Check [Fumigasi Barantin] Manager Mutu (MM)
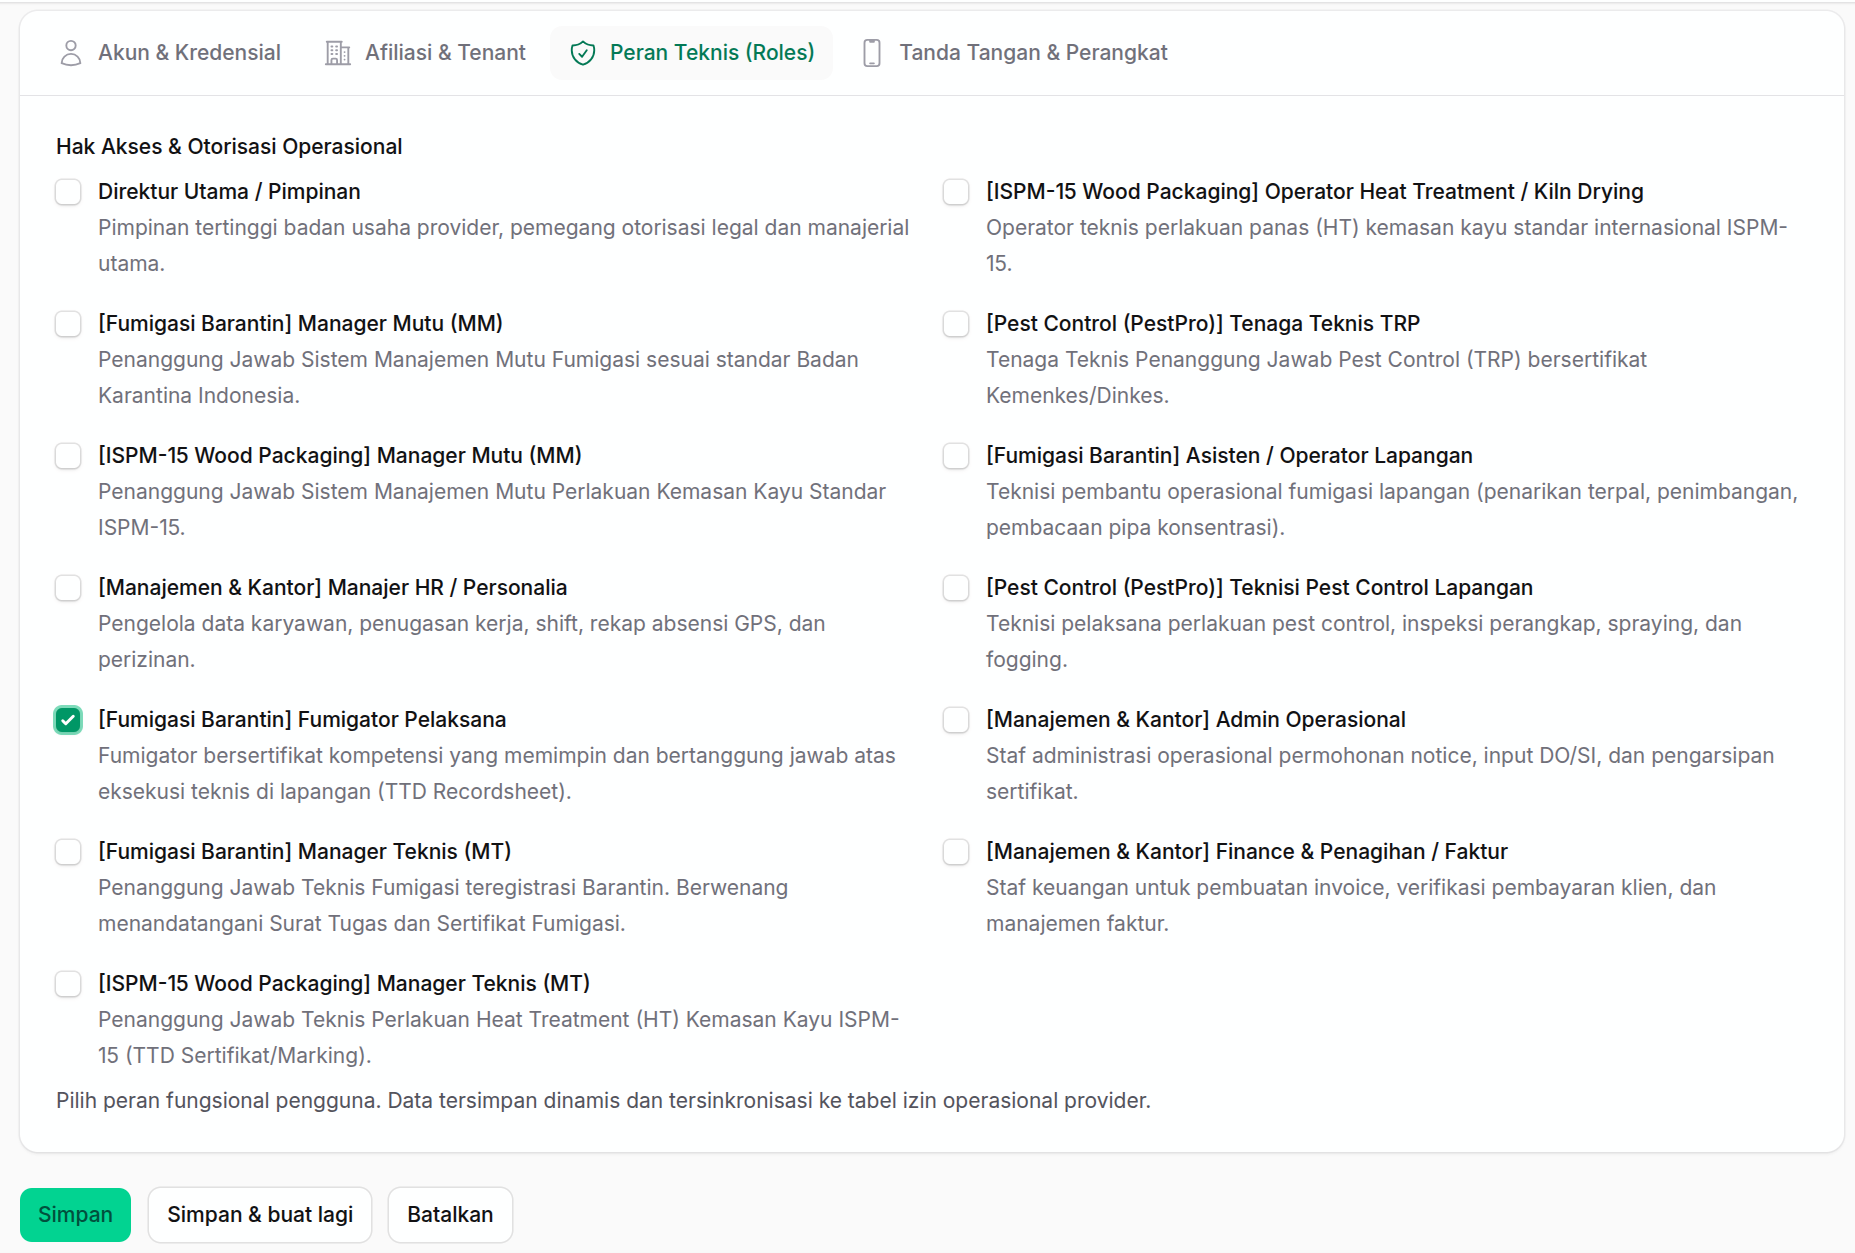Screen dimensions: 1855x1253 (68, 324)
